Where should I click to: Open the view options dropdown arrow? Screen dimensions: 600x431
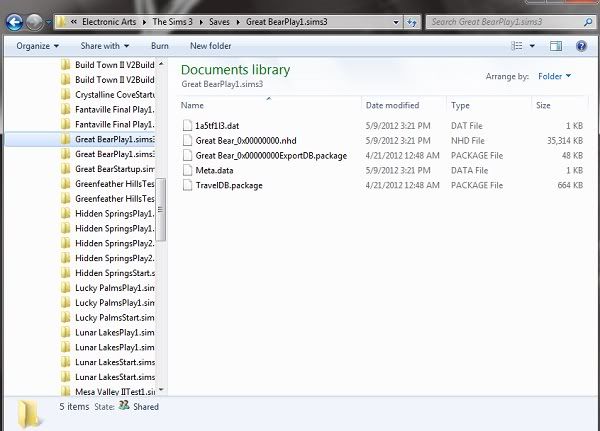coord(532,46)
